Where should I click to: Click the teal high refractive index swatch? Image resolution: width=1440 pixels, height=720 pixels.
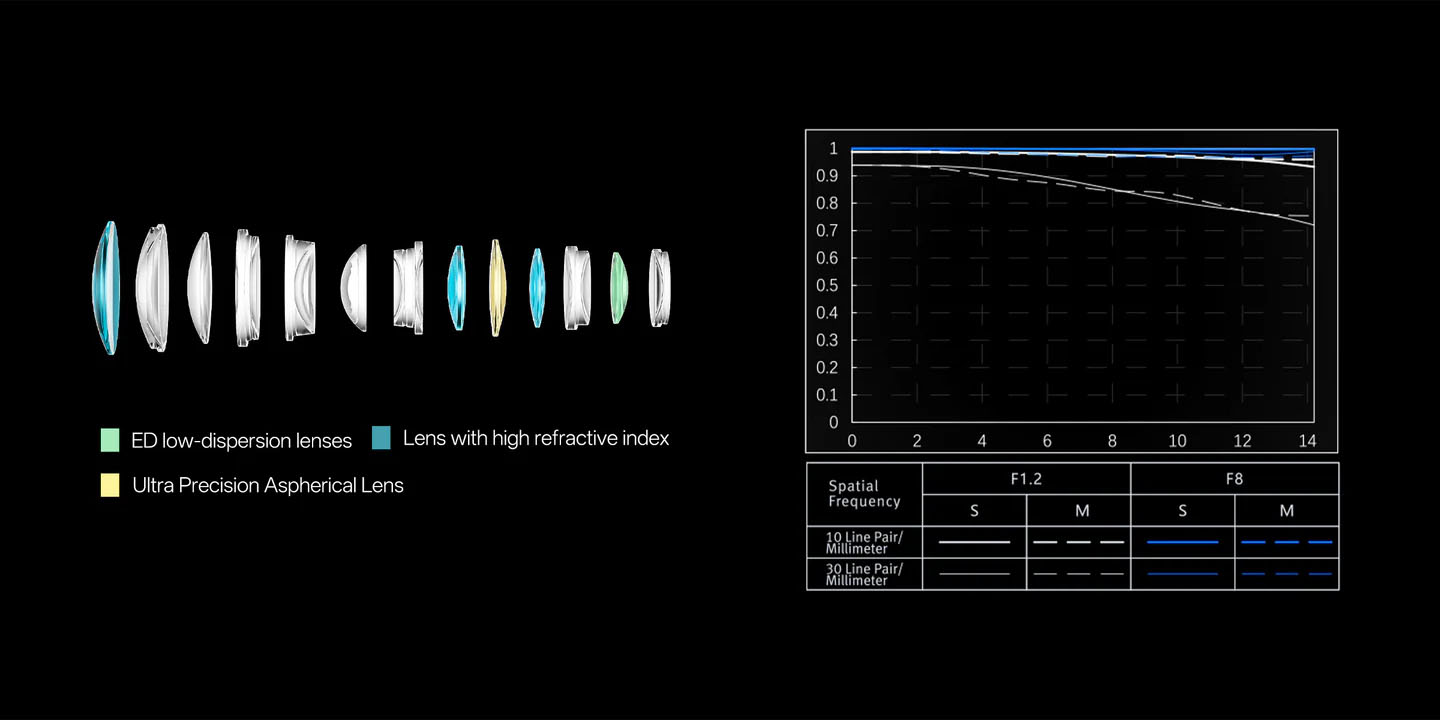pos(381,438)
